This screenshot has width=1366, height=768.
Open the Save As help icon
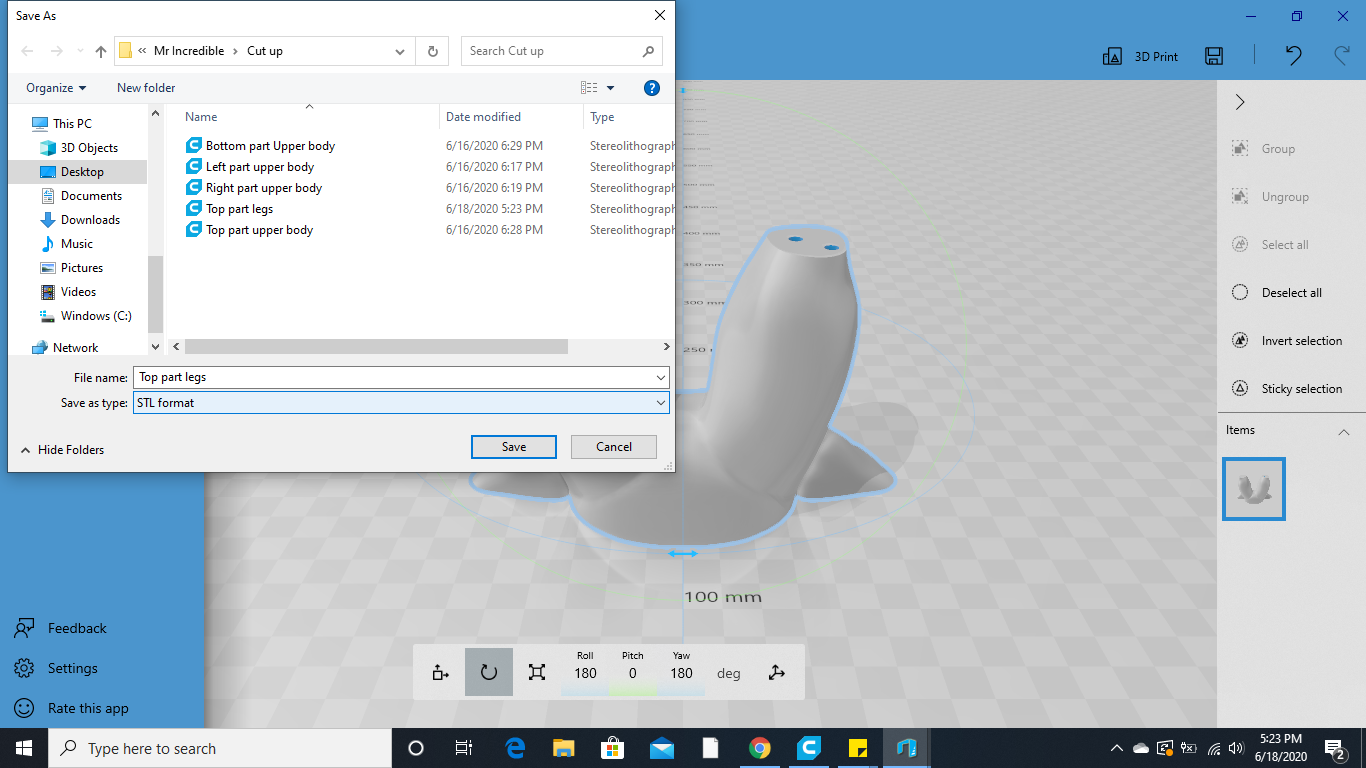[652, 88]
